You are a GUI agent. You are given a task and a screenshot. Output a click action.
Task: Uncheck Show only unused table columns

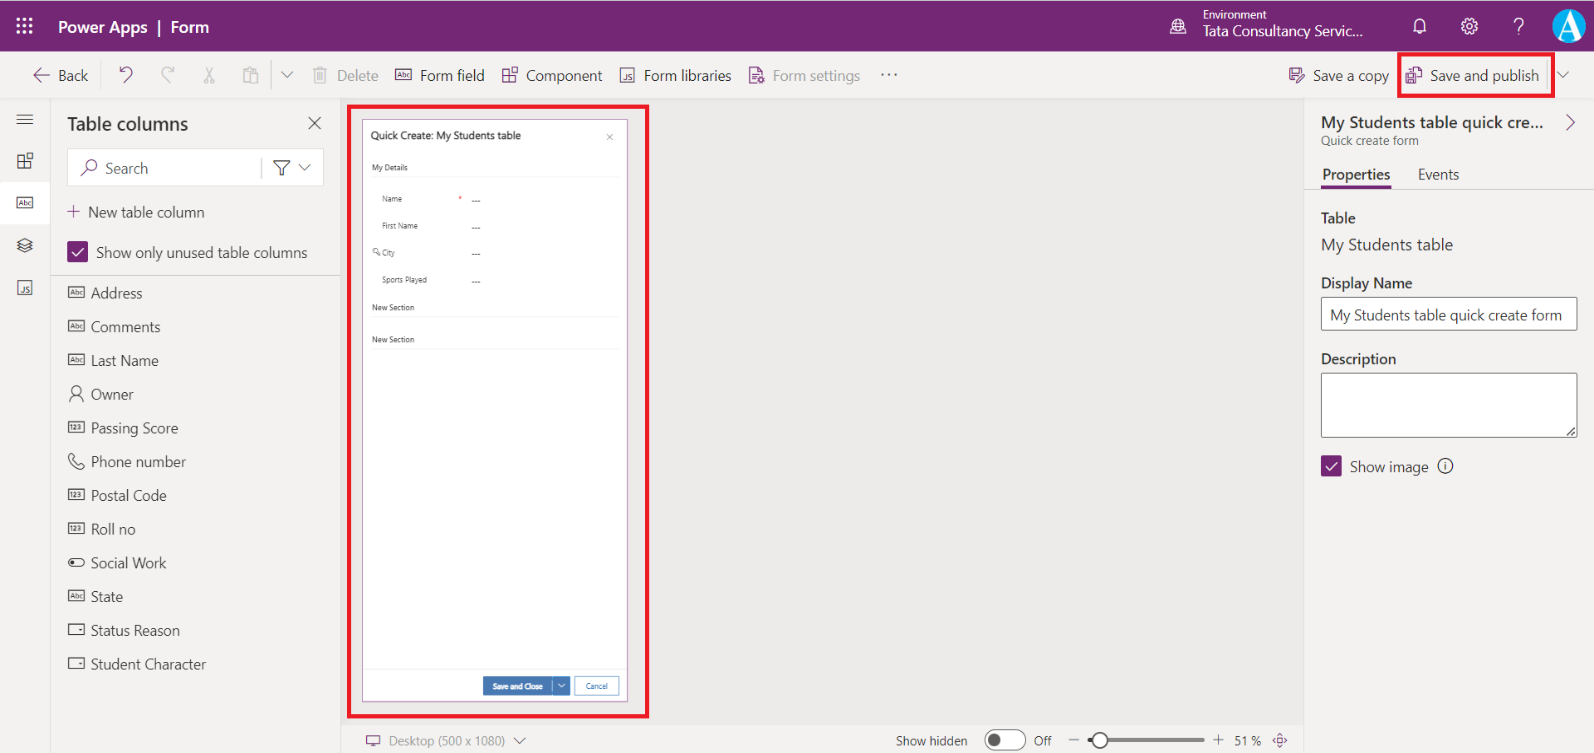pyautogui.click(x=78, y=252)
